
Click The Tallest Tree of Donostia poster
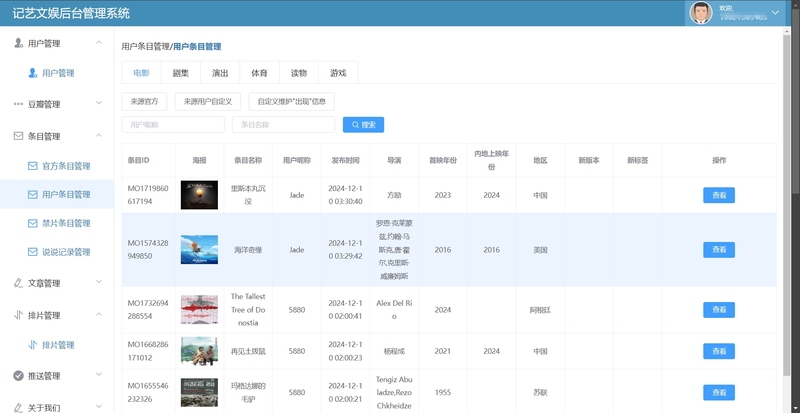[199, 309]
